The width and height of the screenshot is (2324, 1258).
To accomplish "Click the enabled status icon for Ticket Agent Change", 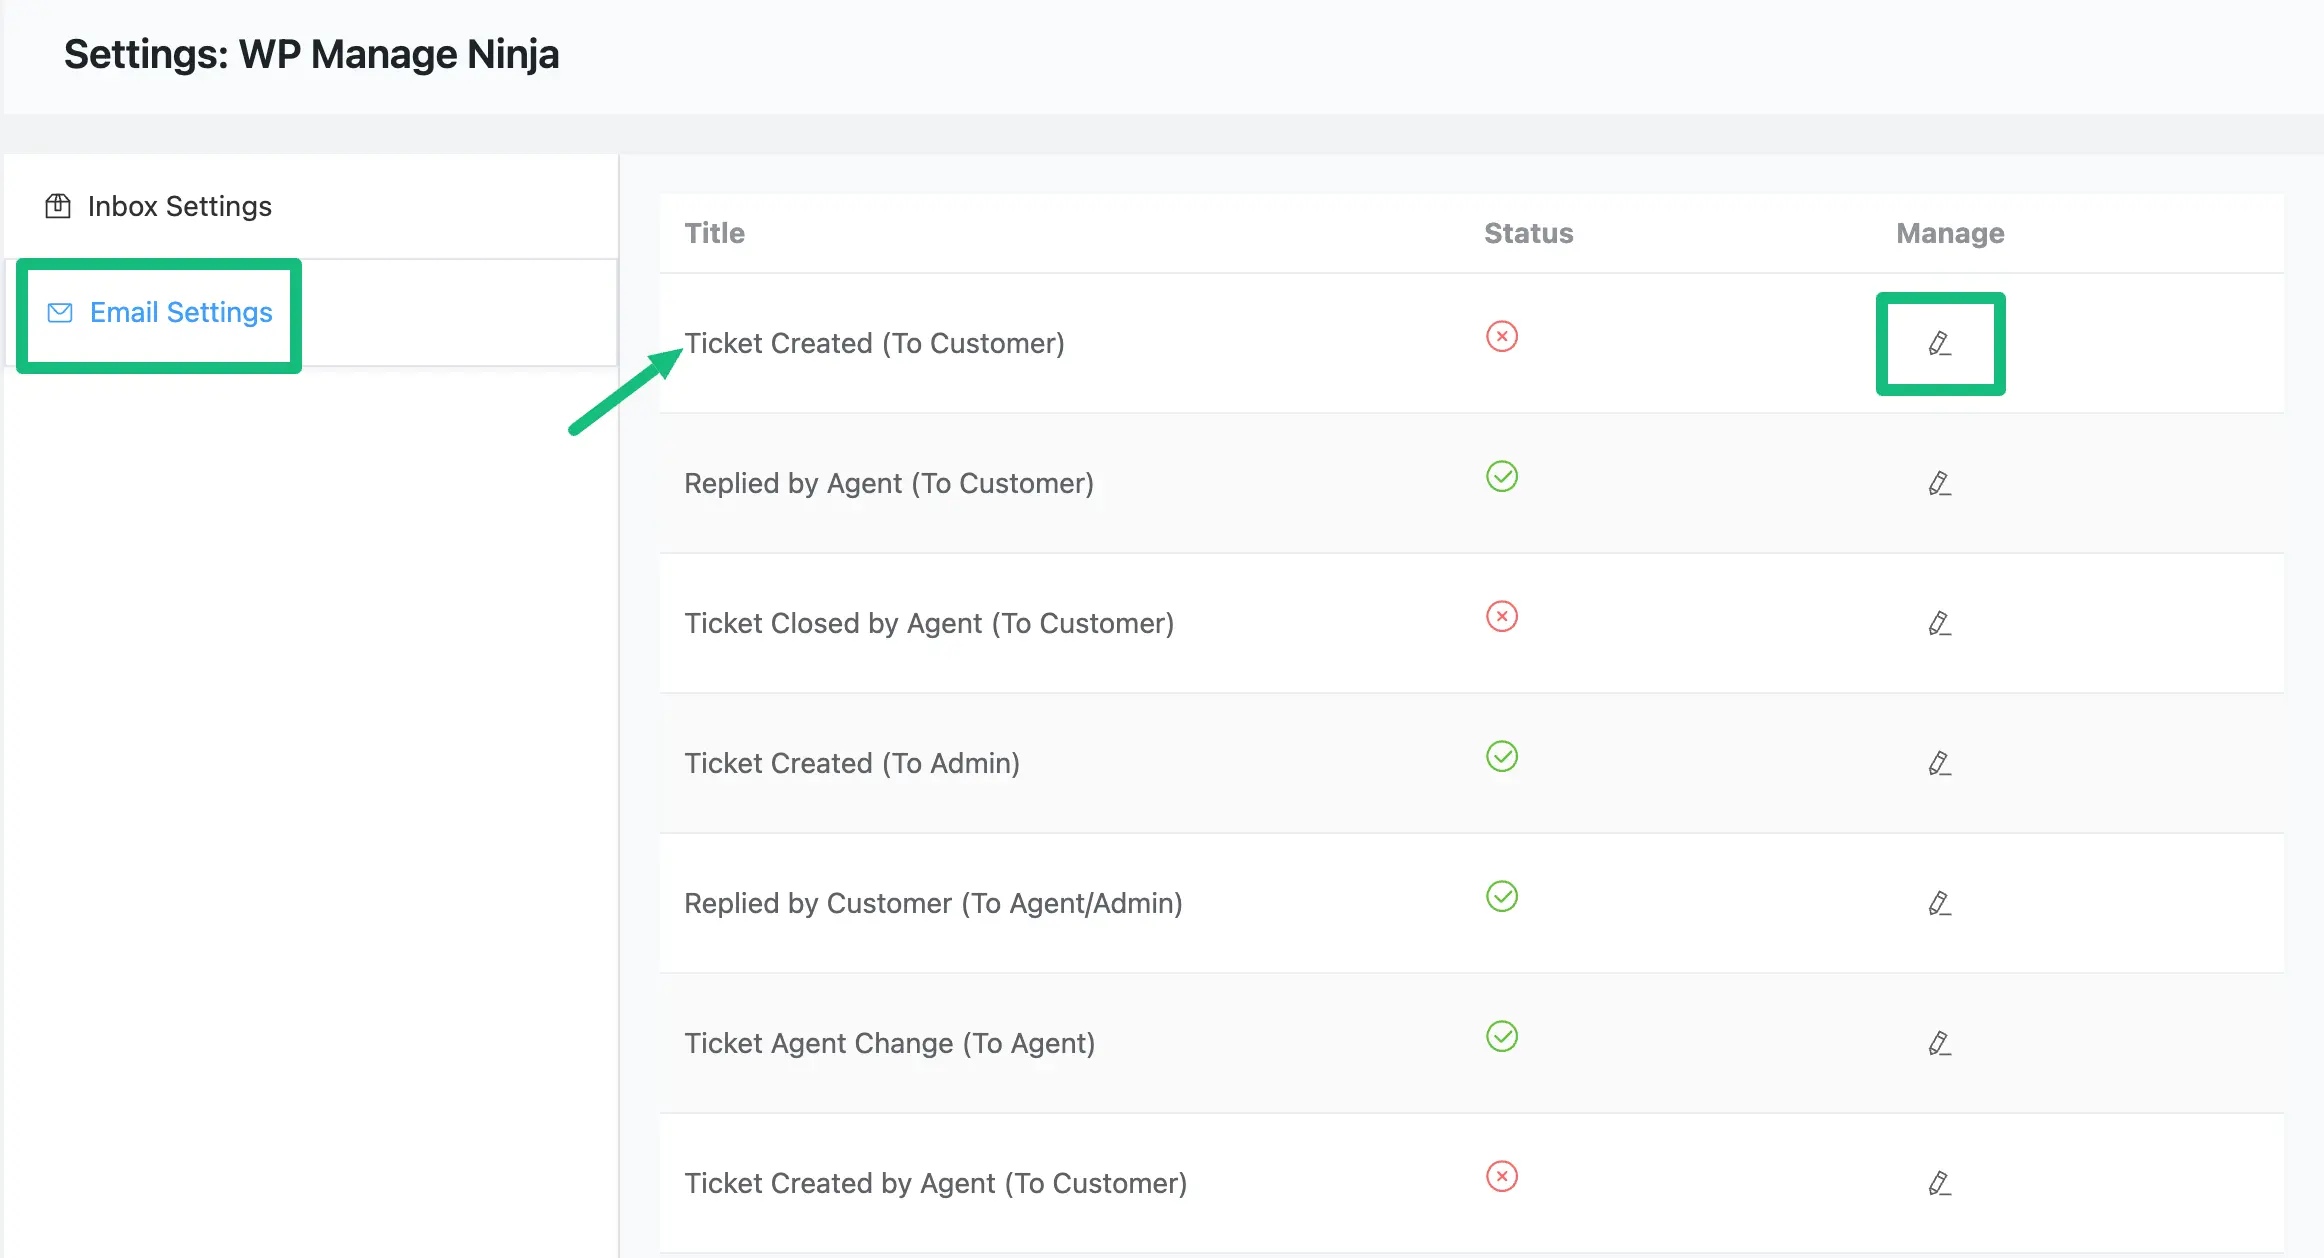I will click(x=1502, y=1036).
